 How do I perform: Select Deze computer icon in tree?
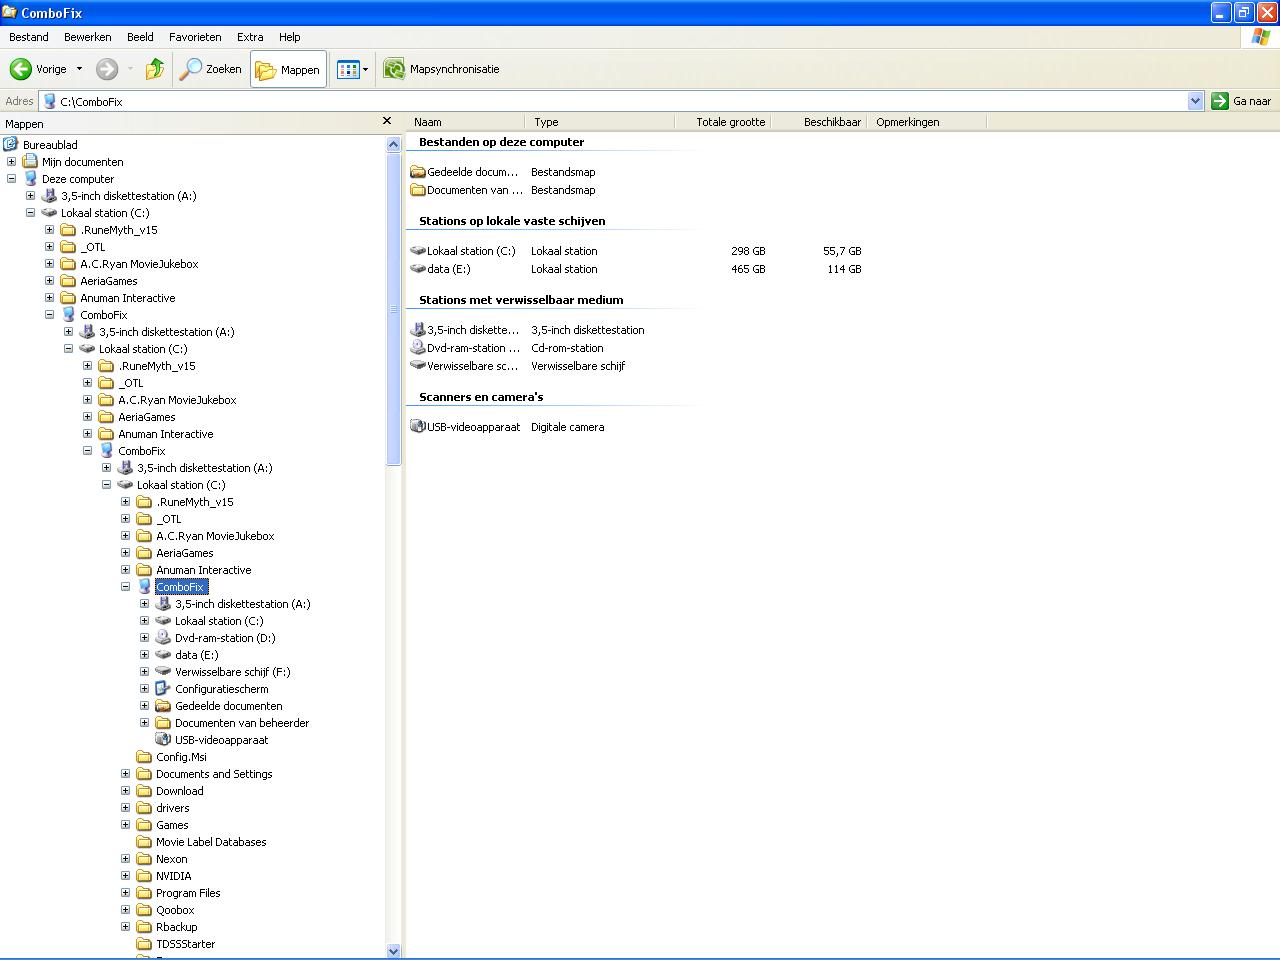click(30, 179)
